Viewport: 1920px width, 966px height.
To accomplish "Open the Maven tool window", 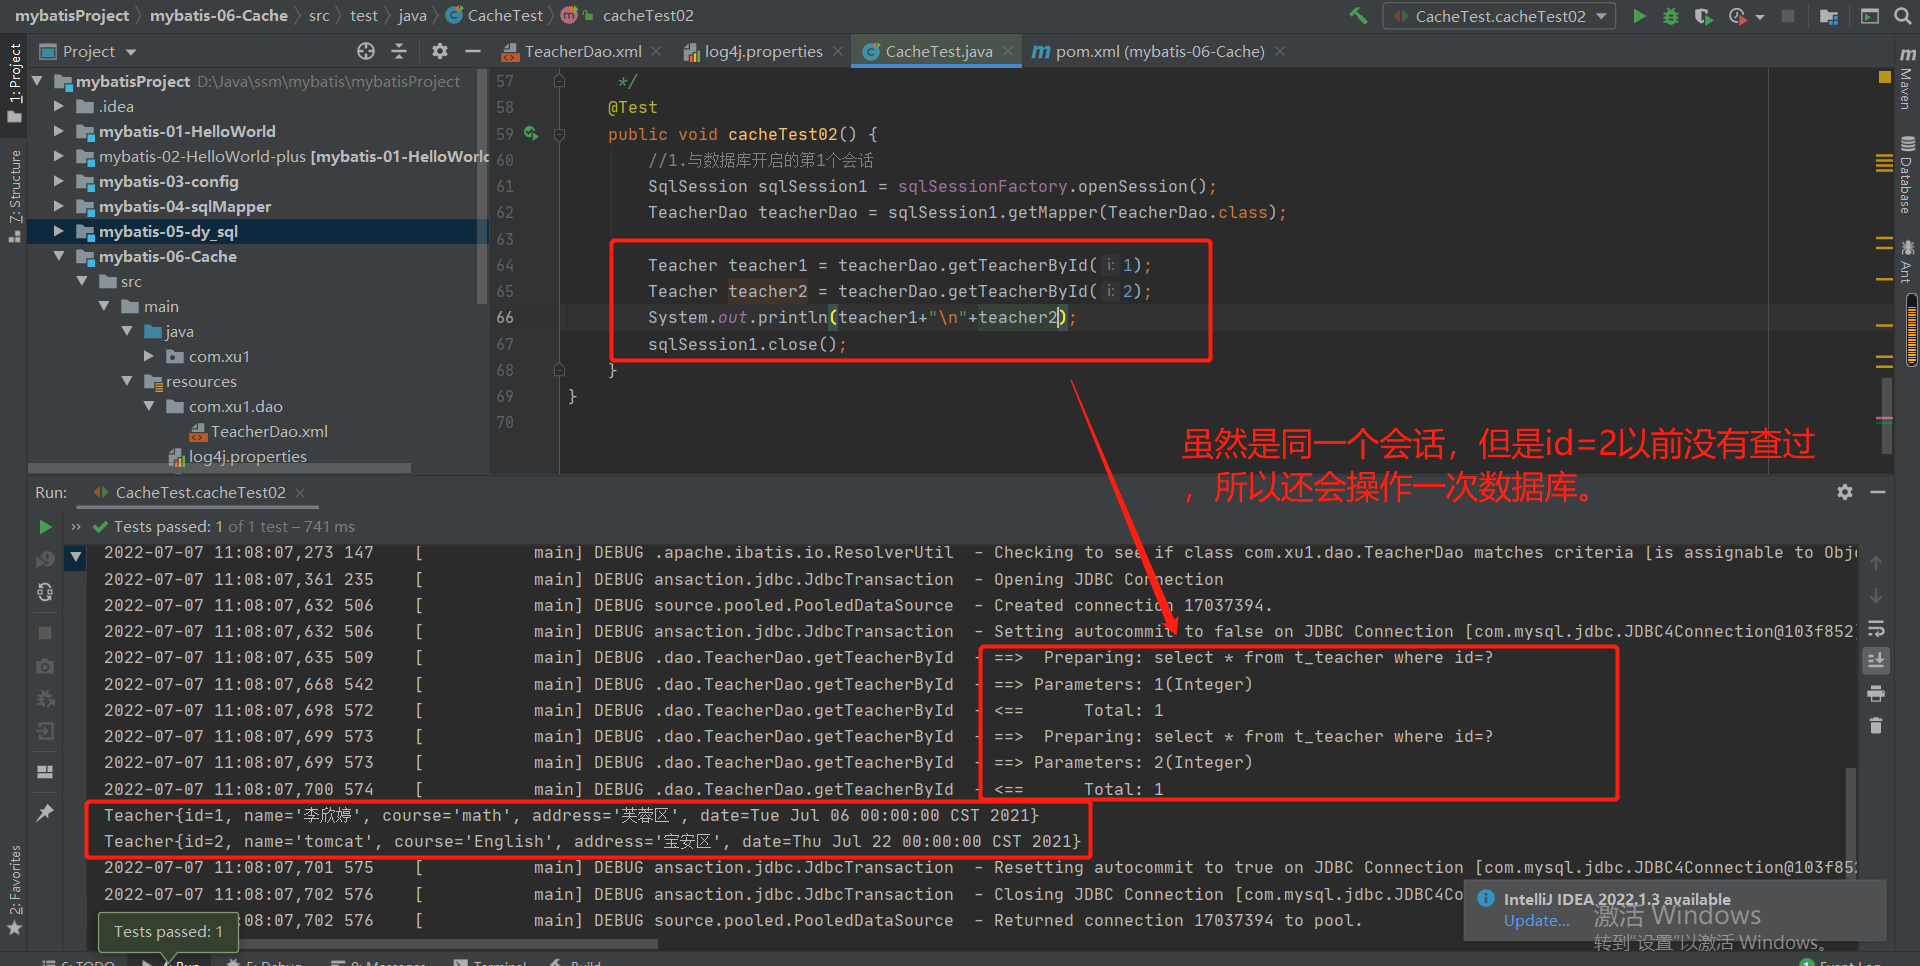I will (x=1907, y=78).
